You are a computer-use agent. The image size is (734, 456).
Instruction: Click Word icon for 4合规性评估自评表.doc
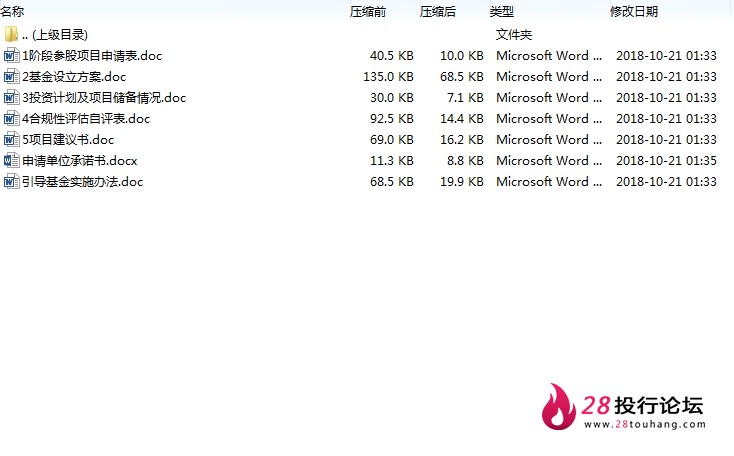point(11,118)
